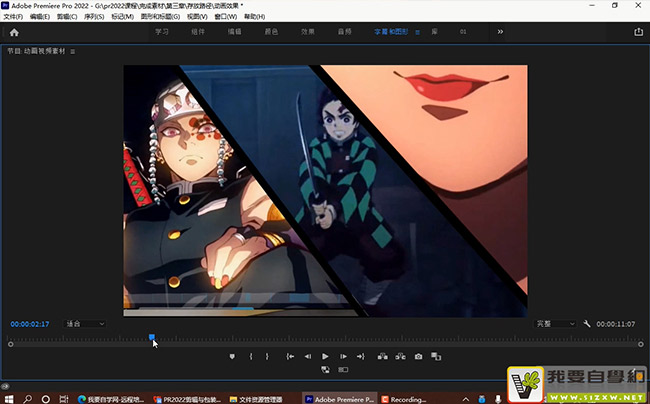Switch to the 文件资源管理器 taskbar window
The width and height of the screenshot is (650, 404).
pos(257,399)
